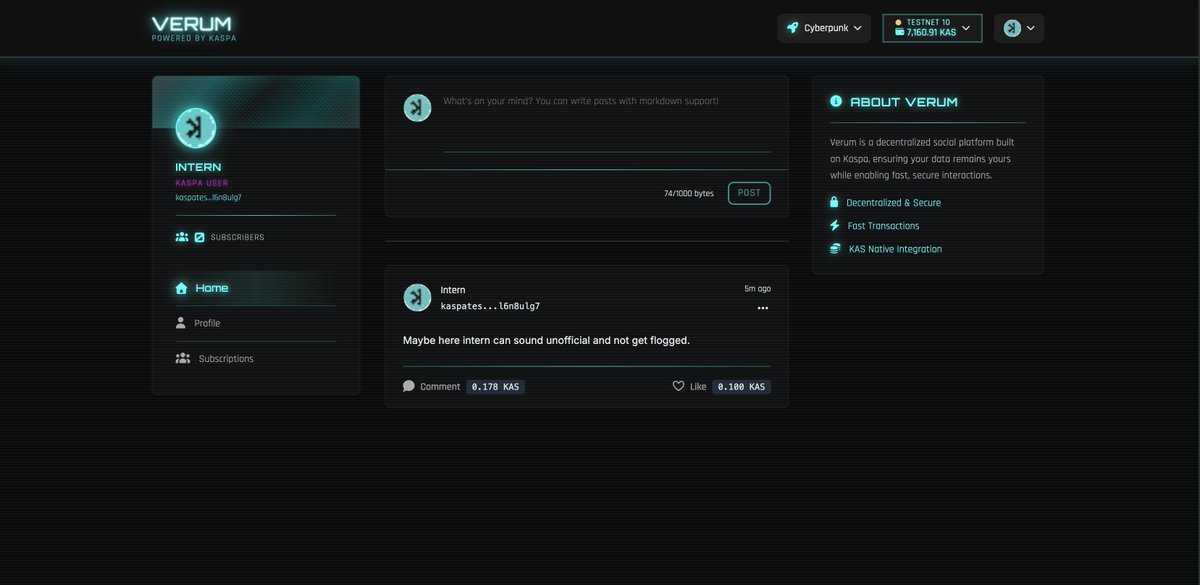Click the KAS Native Integration text

tap(896, 249)
